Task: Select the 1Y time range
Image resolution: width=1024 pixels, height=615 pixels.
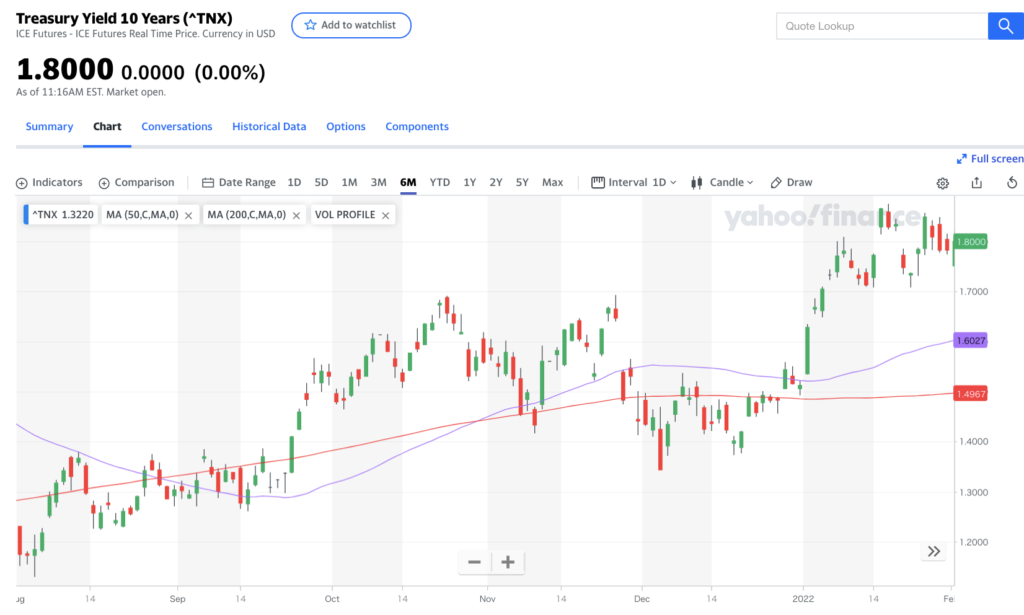Action: click(470, 183)
